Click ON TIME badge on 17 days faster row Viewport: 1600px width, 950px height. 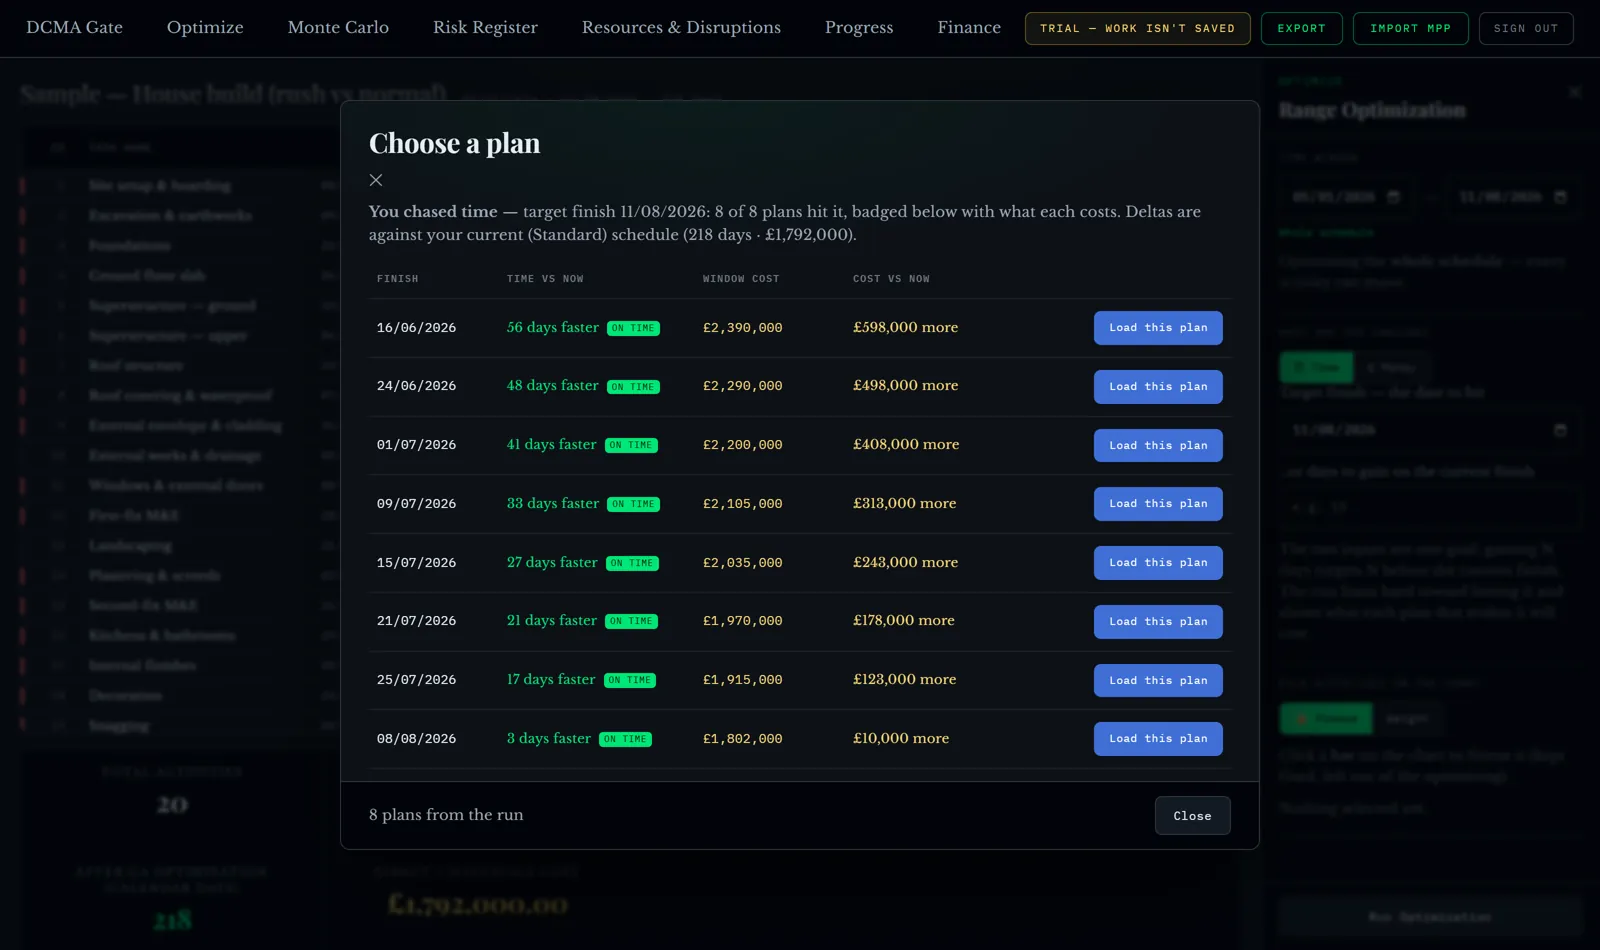tap(630, 680)
